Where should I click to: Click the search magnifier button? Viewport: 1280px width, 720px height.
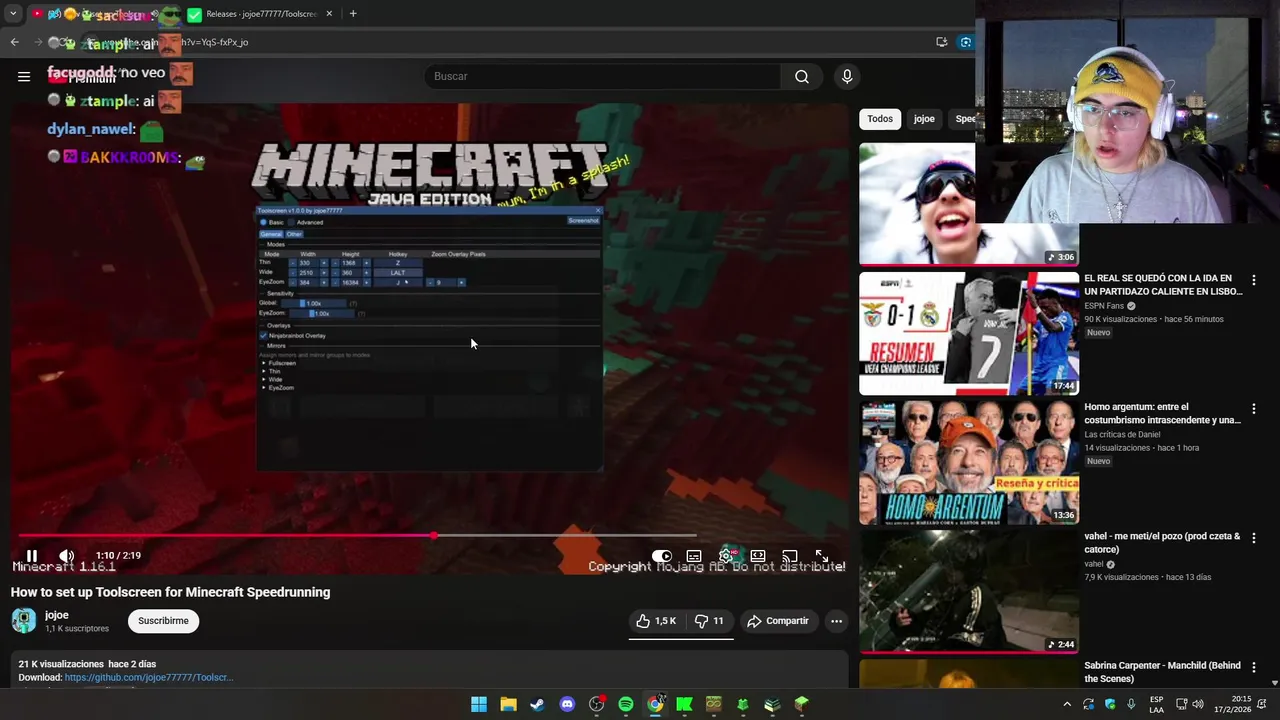802,76
